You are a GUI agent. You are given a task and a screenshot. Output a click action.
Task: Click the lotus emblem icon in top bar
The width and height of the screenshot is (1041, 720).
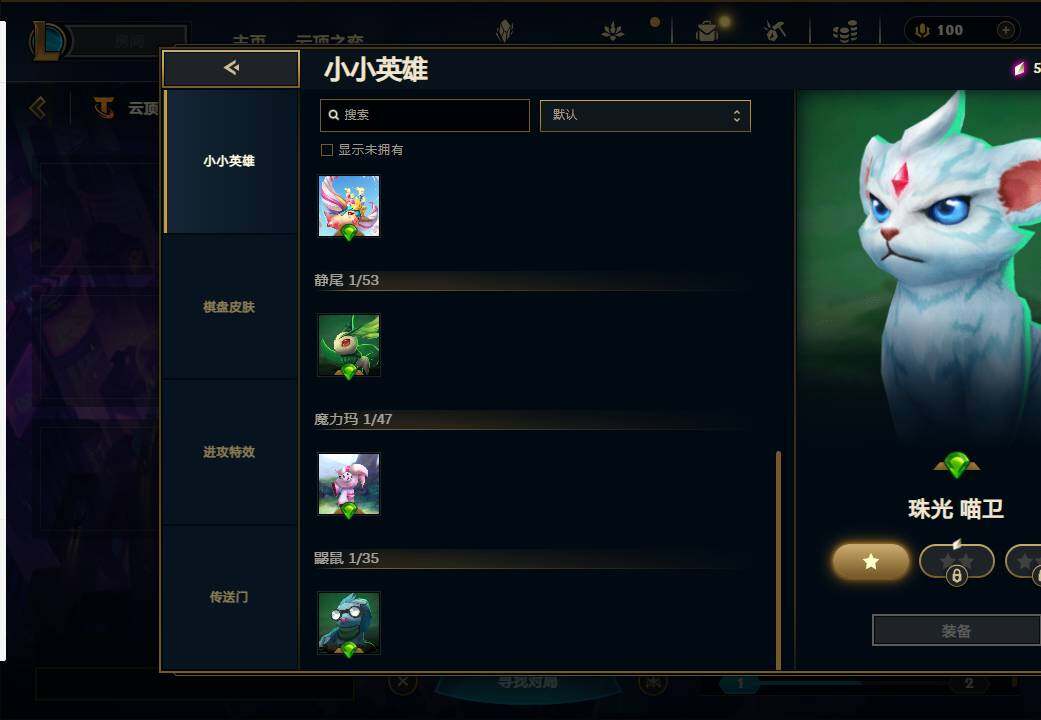(612, 31)
